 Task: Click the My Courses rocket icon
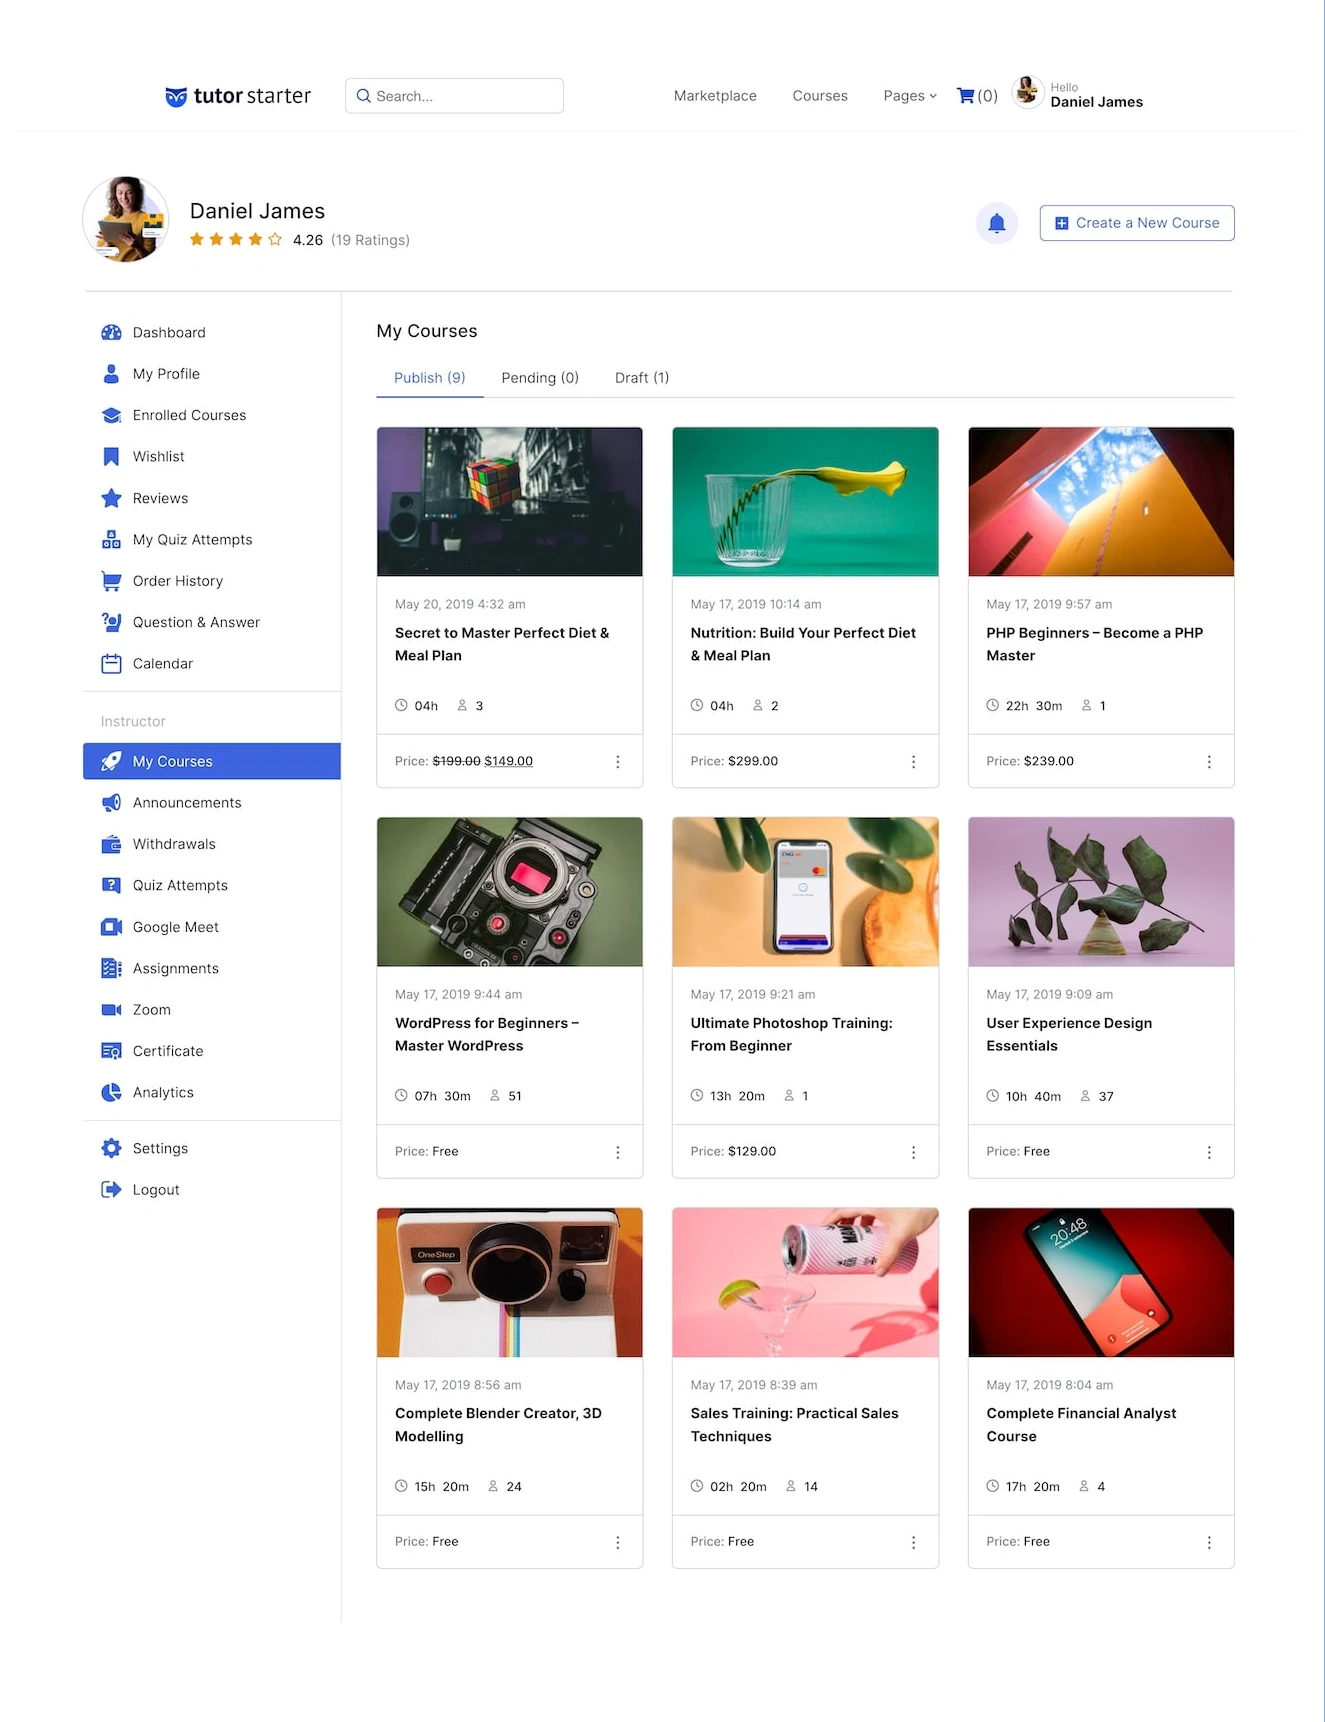[x=111, y=761]
